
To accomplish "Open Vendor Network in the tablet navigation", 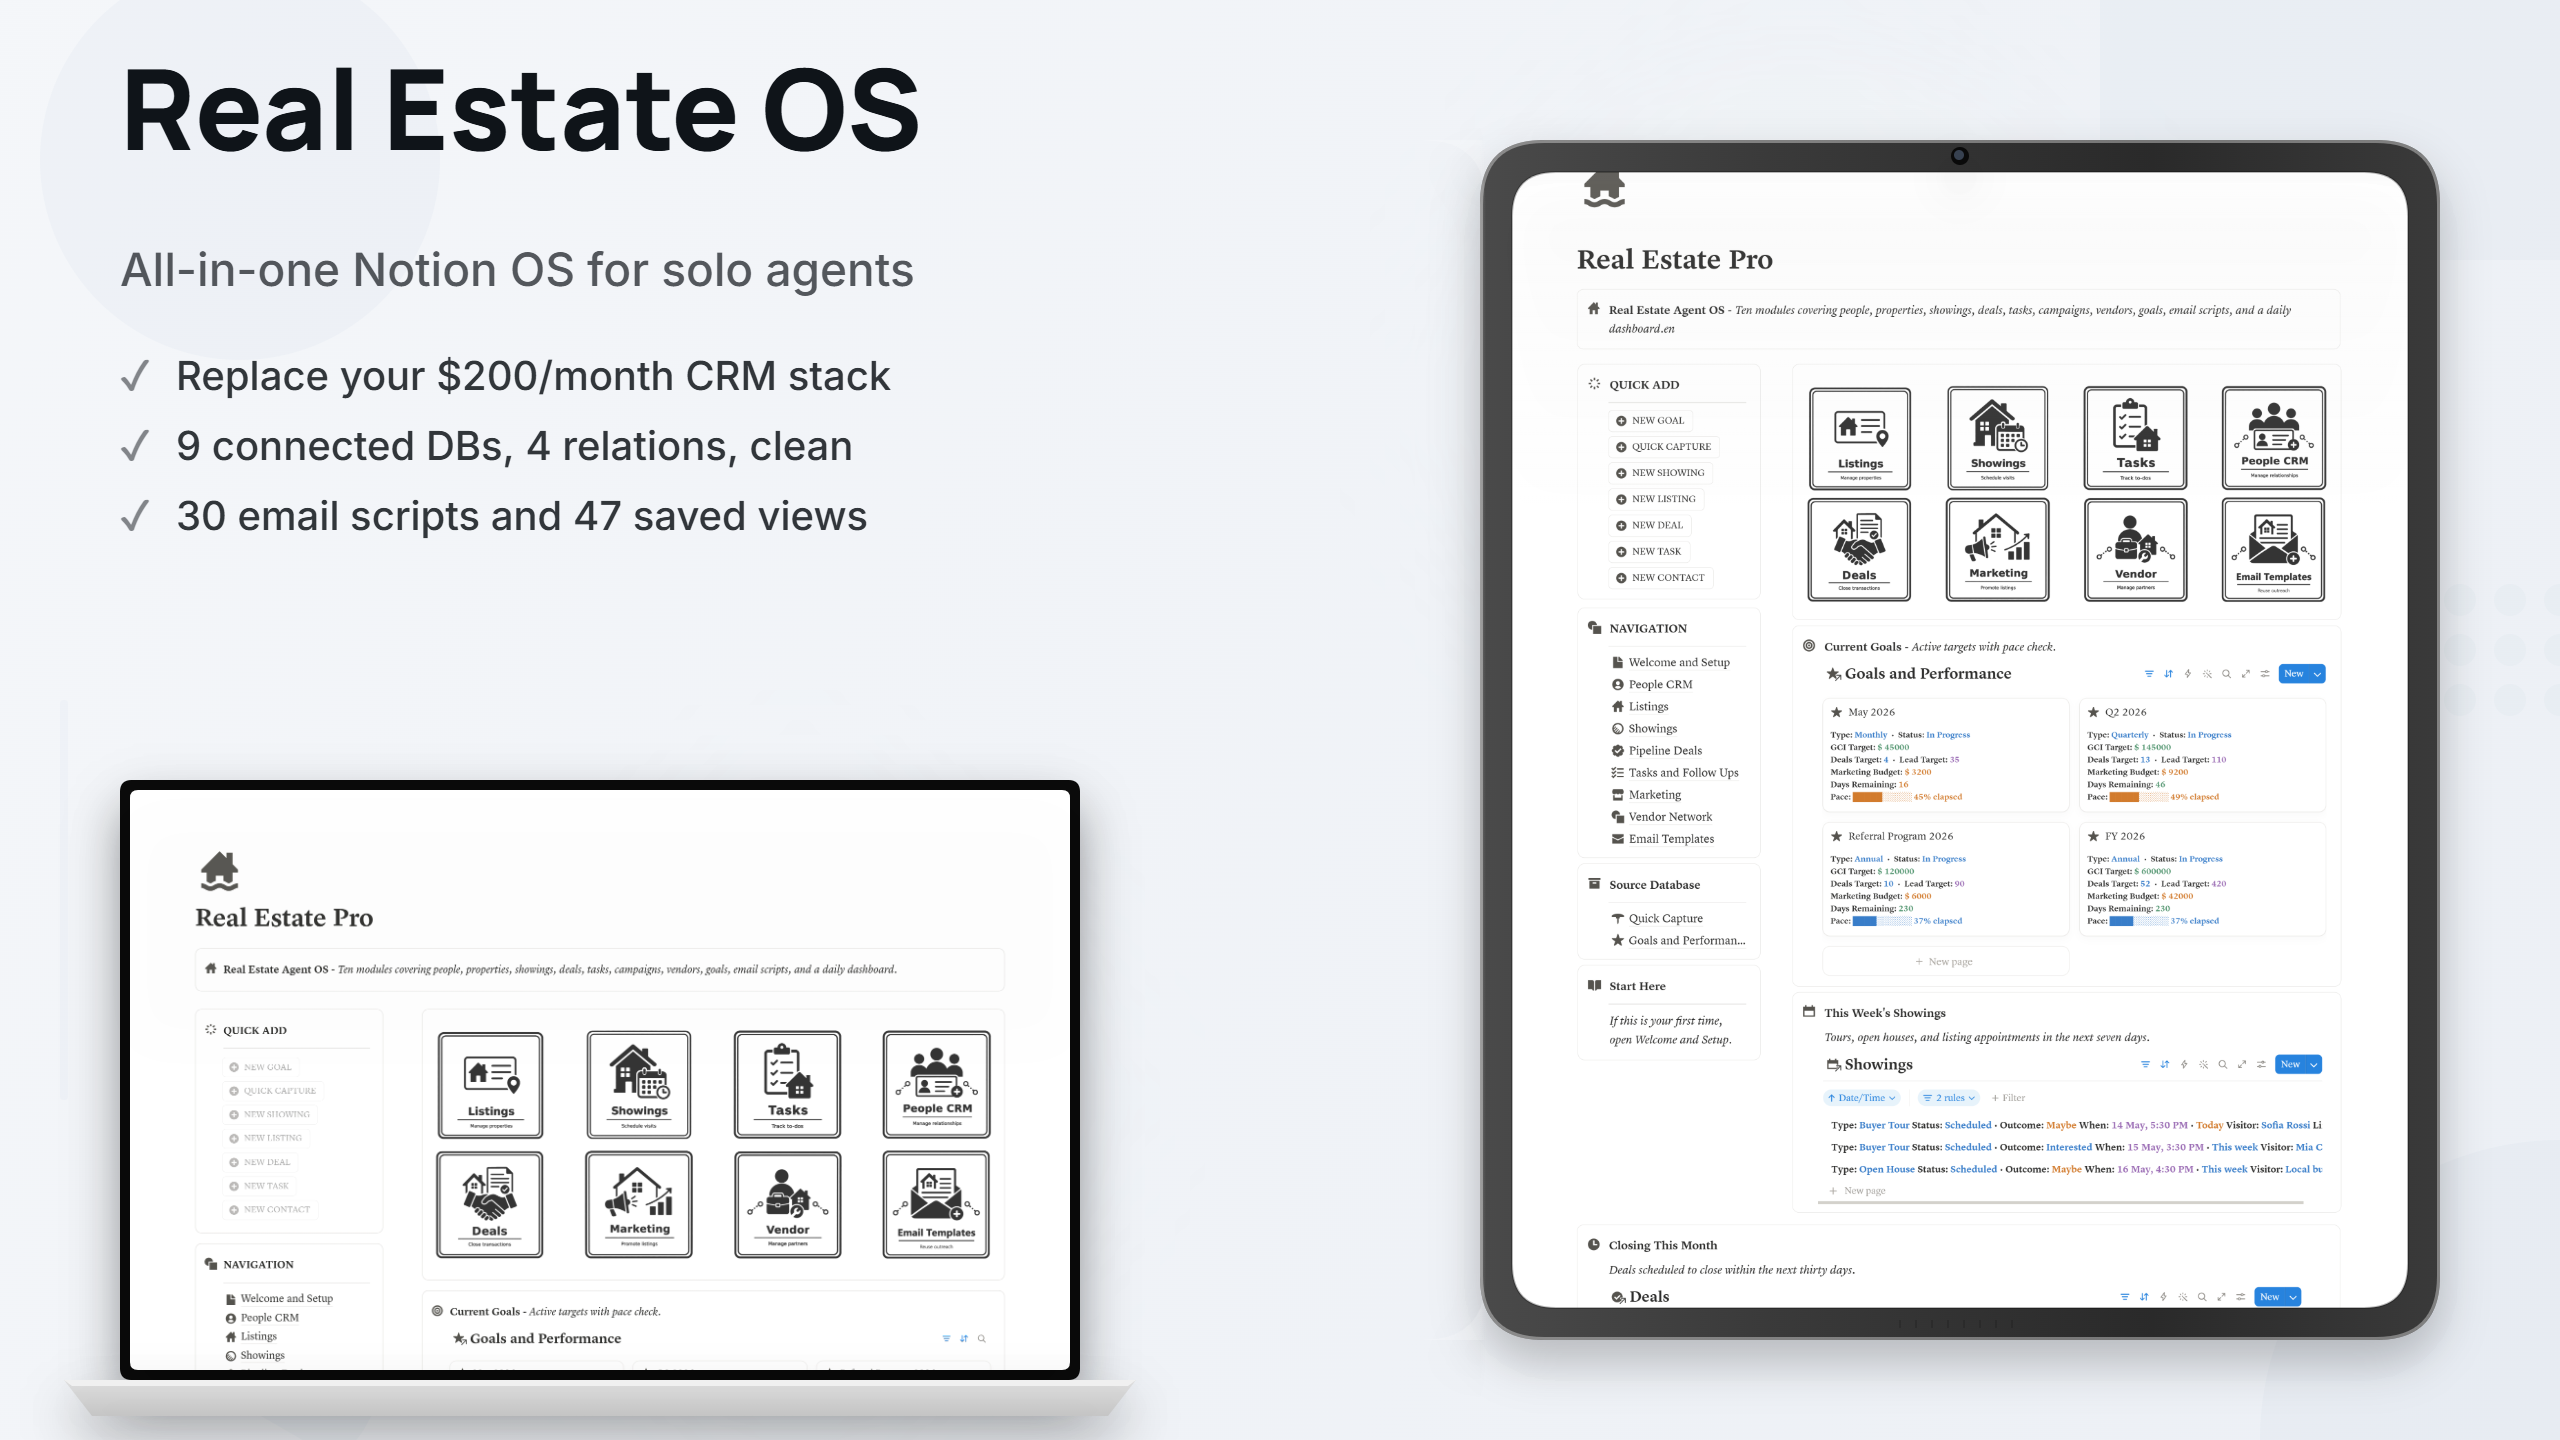I will (x=1661, y=817).
